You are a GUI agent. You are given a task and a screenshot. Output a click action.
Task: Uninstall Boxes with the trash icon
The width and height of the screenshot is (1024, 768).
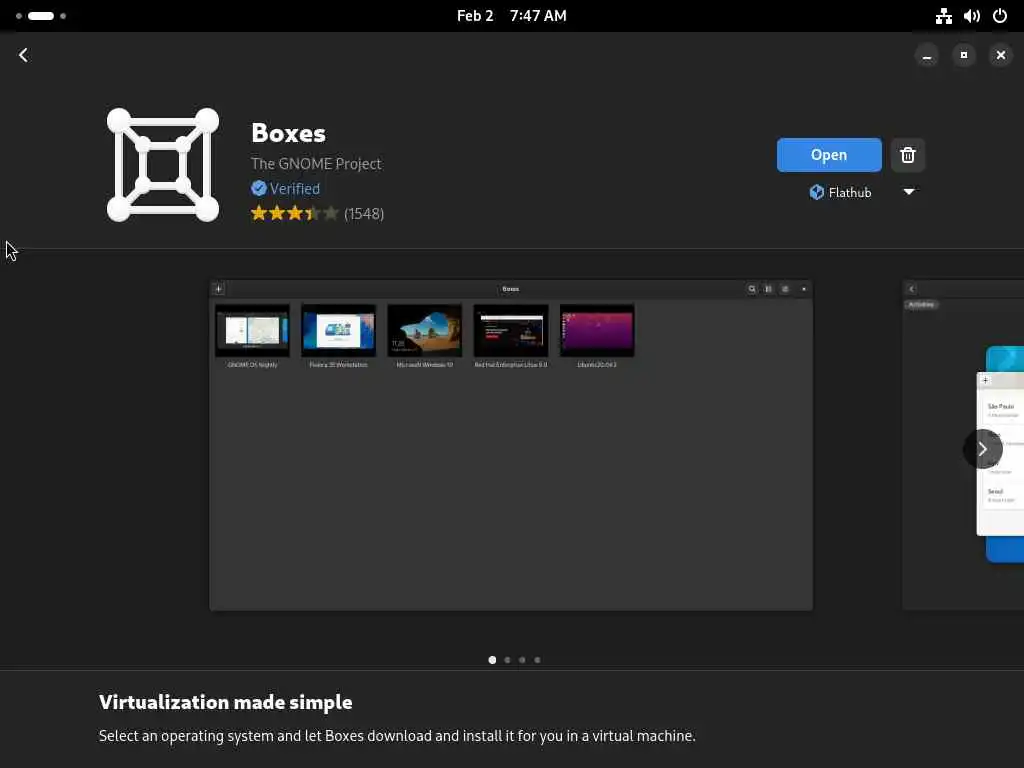tap(908, 155)
